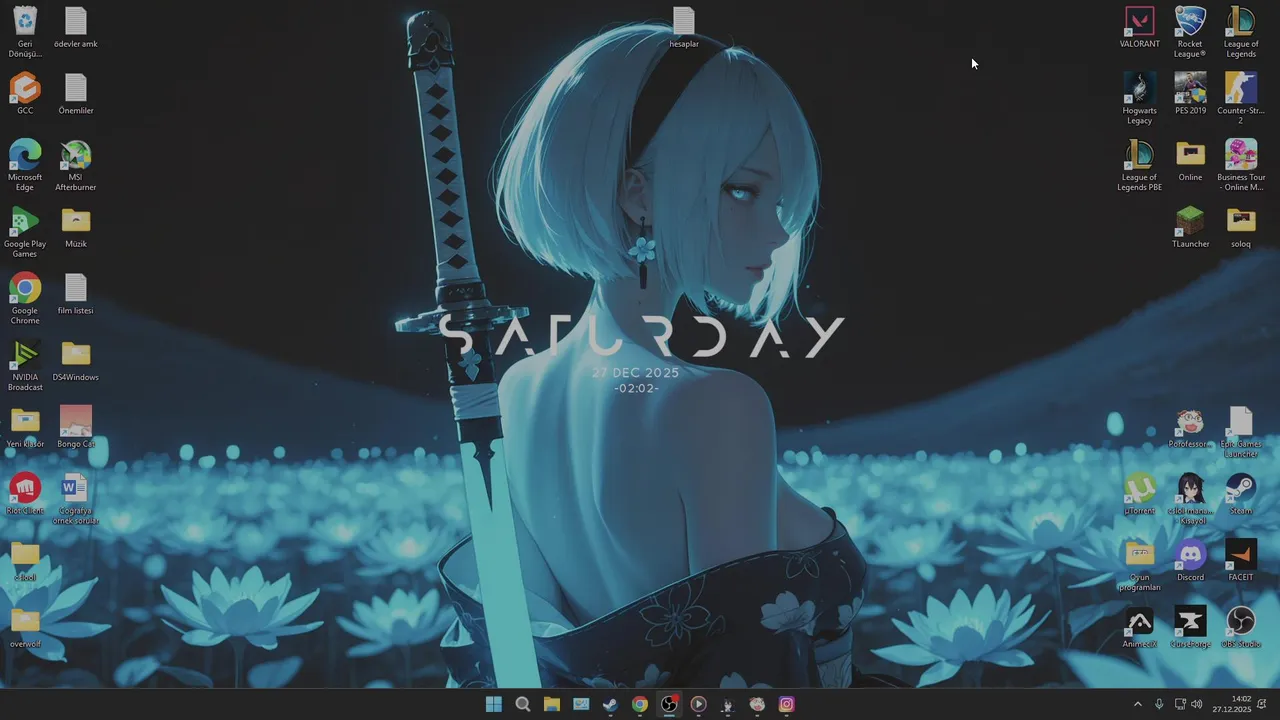Image resolution: width=1280 pixels, height=720 pixels.
Task: Switch to Steam in the taskbar
Action: click(610, 704)
